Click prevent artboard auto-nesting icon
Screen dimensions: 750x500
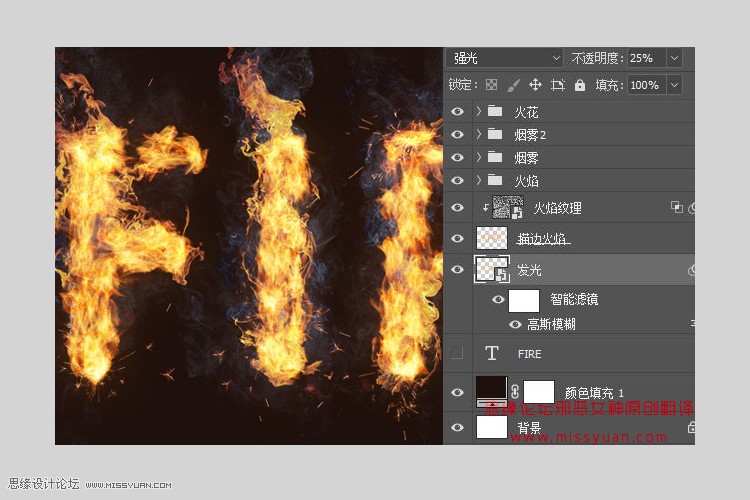pos(557,85)
